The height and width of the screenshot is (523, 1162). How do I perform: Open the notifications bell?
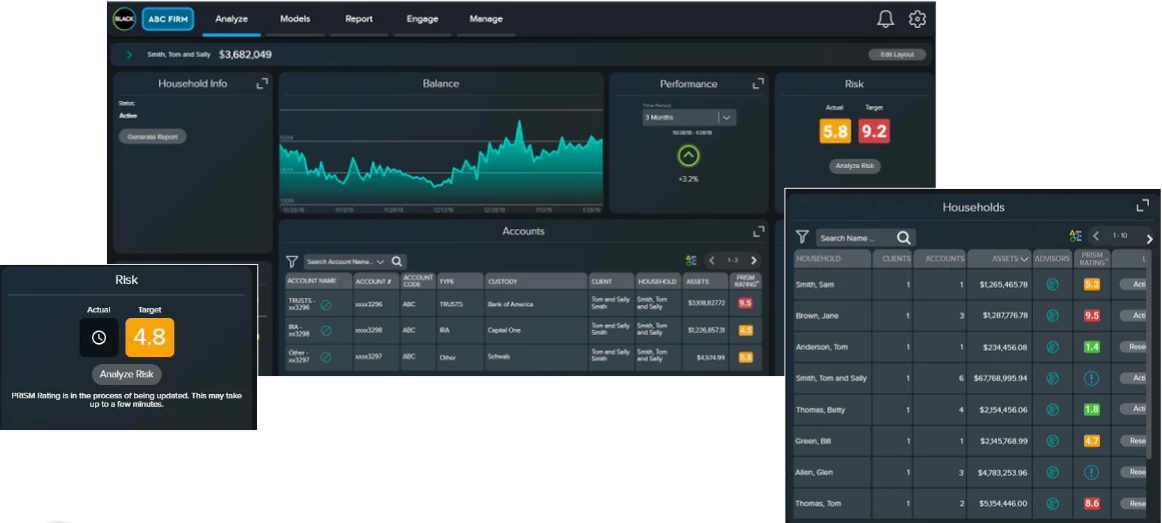coord(885,19)
